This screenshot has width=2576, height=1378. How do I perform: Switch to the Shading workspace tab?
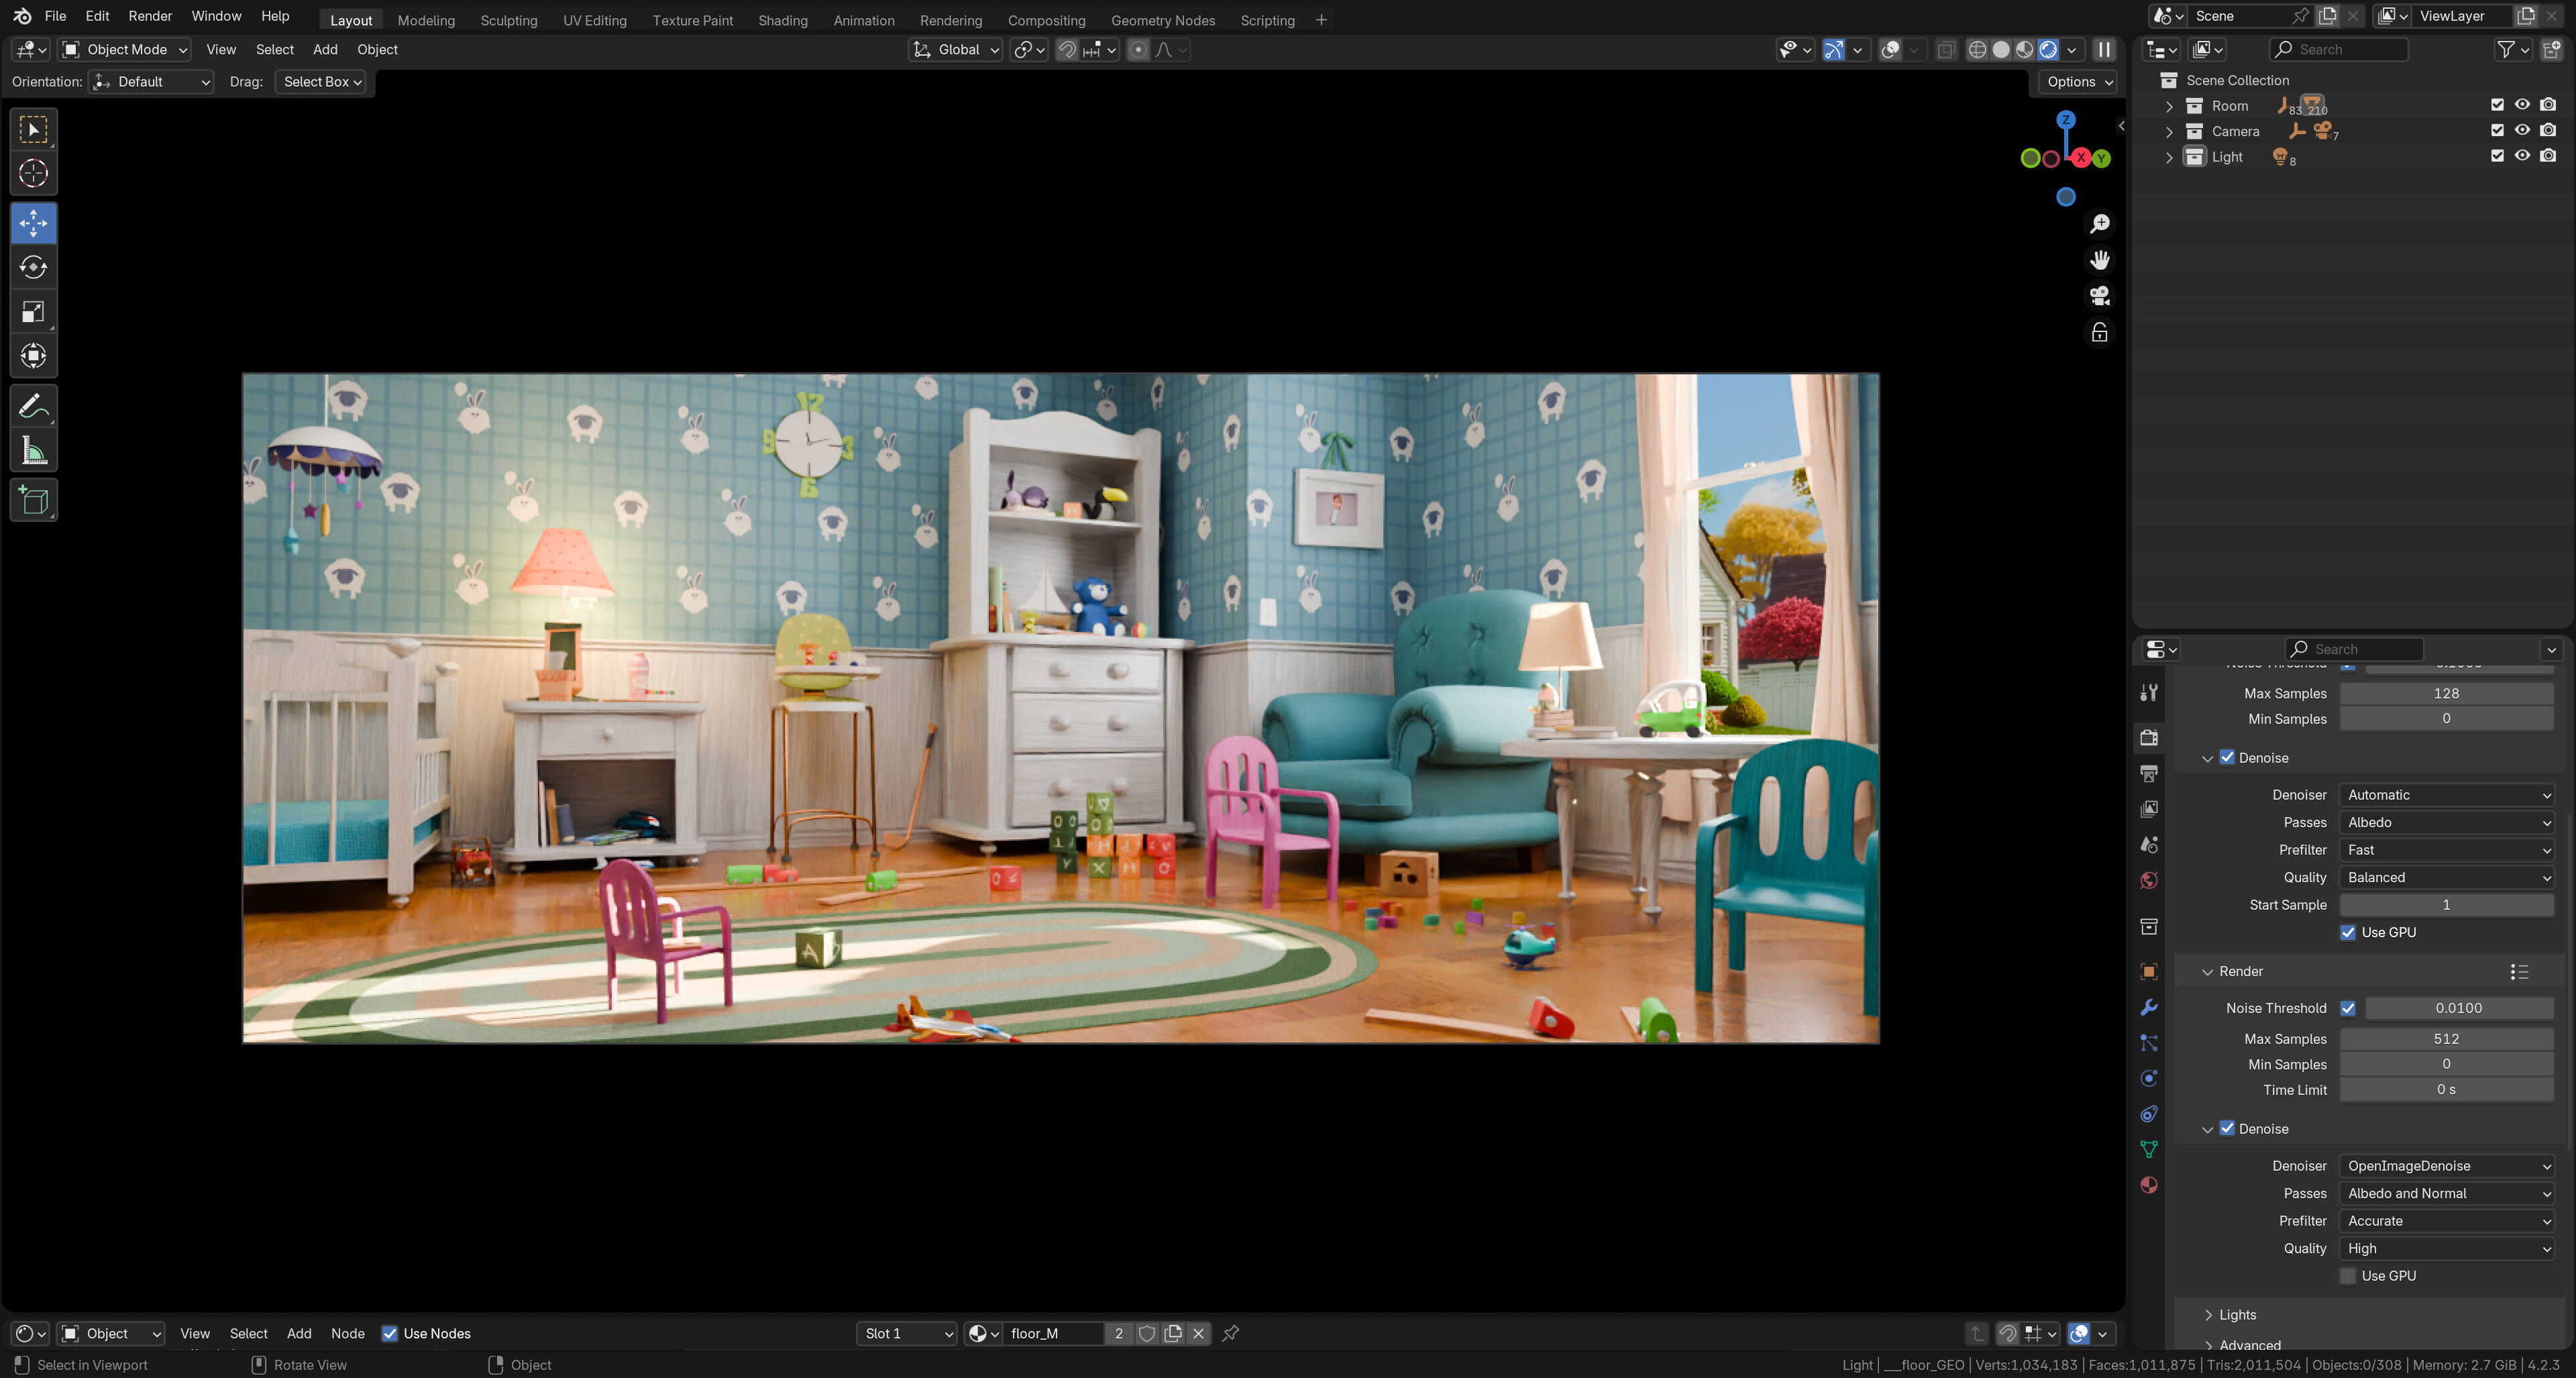(x=782, y=20)
